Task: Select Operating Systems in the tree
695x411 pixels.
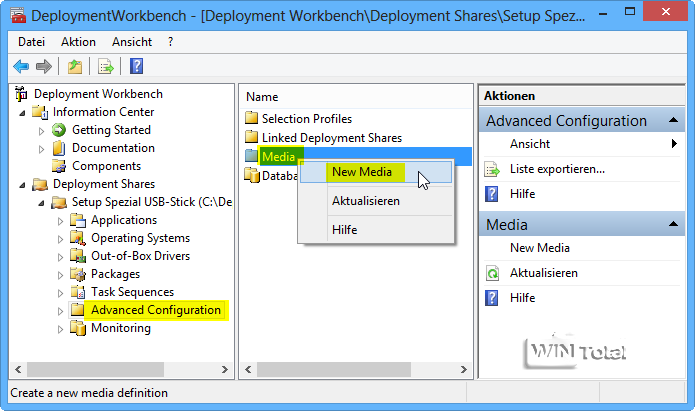Action: 140,238
